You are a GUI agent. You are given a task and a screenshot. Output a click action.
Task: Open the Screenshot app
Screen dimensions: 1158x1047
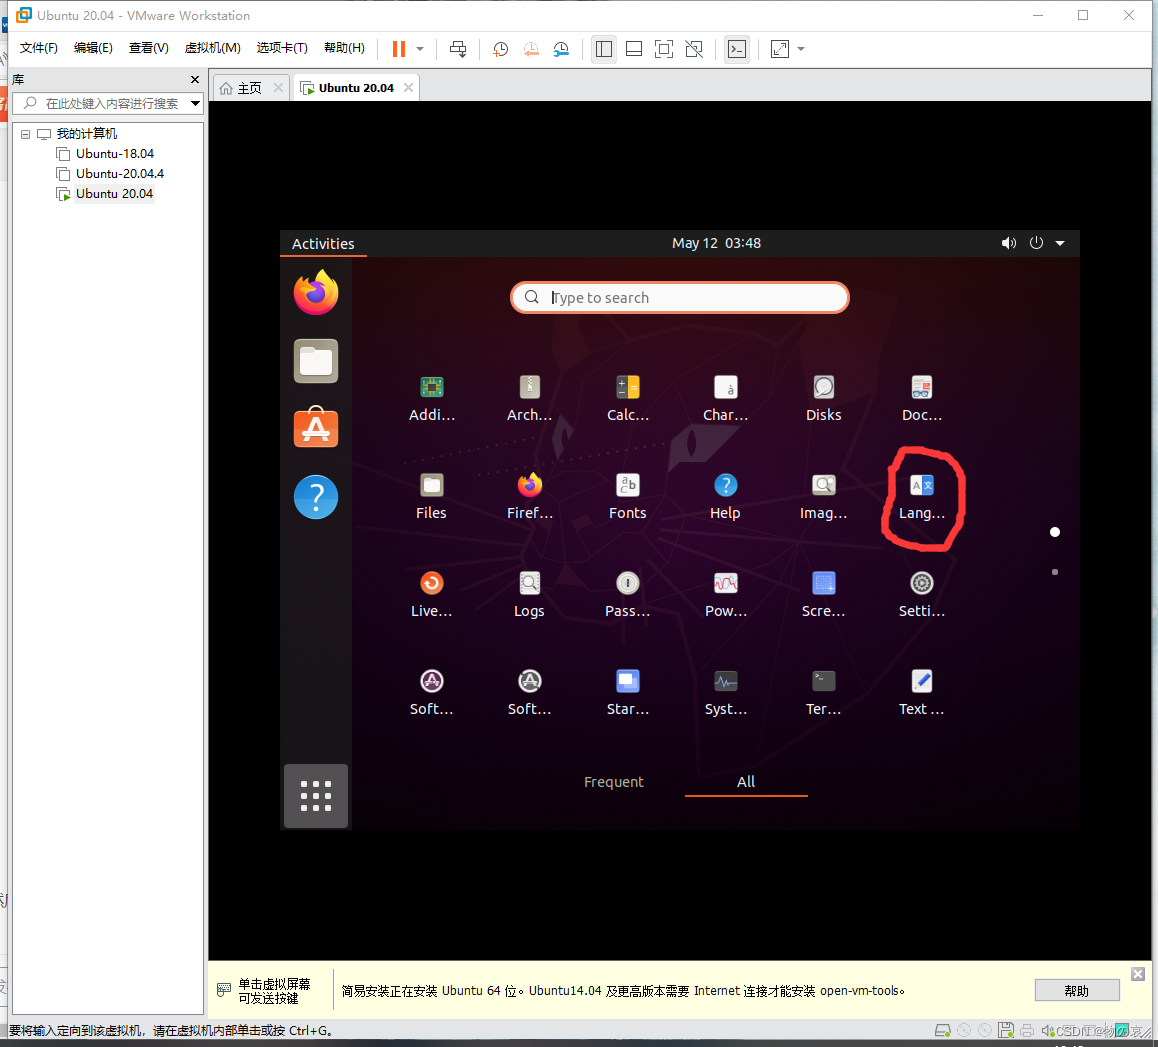(823, 583)
